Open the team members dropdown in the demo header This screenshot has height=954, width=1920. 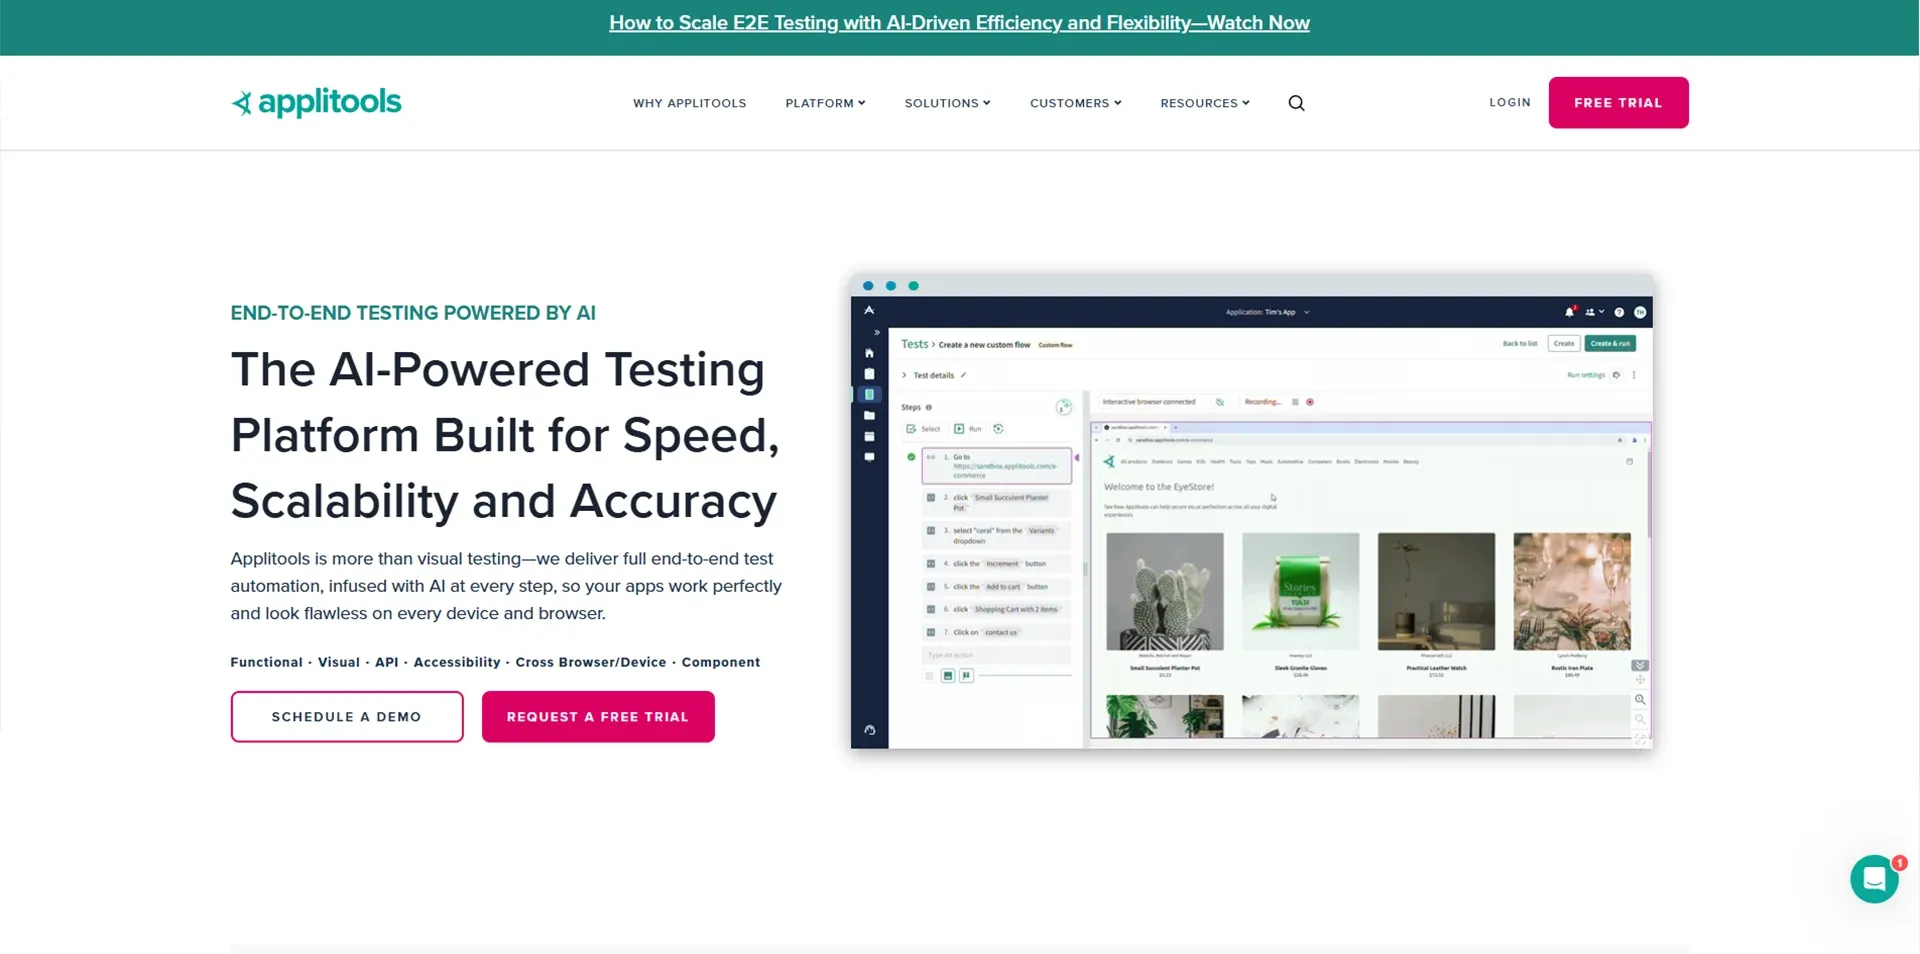[x=1595, y=312]
